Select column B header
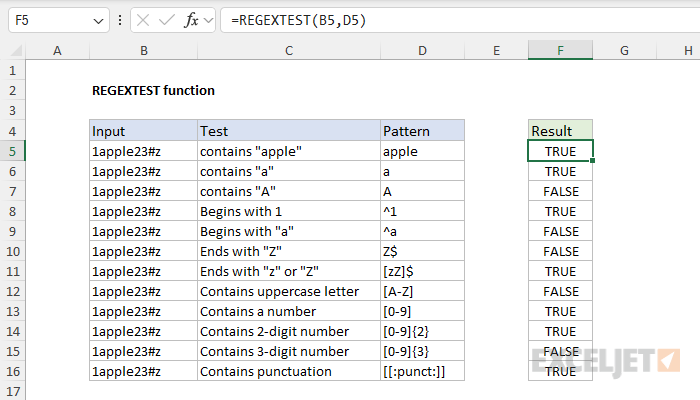700x400 pixels. tap(143, 50)
